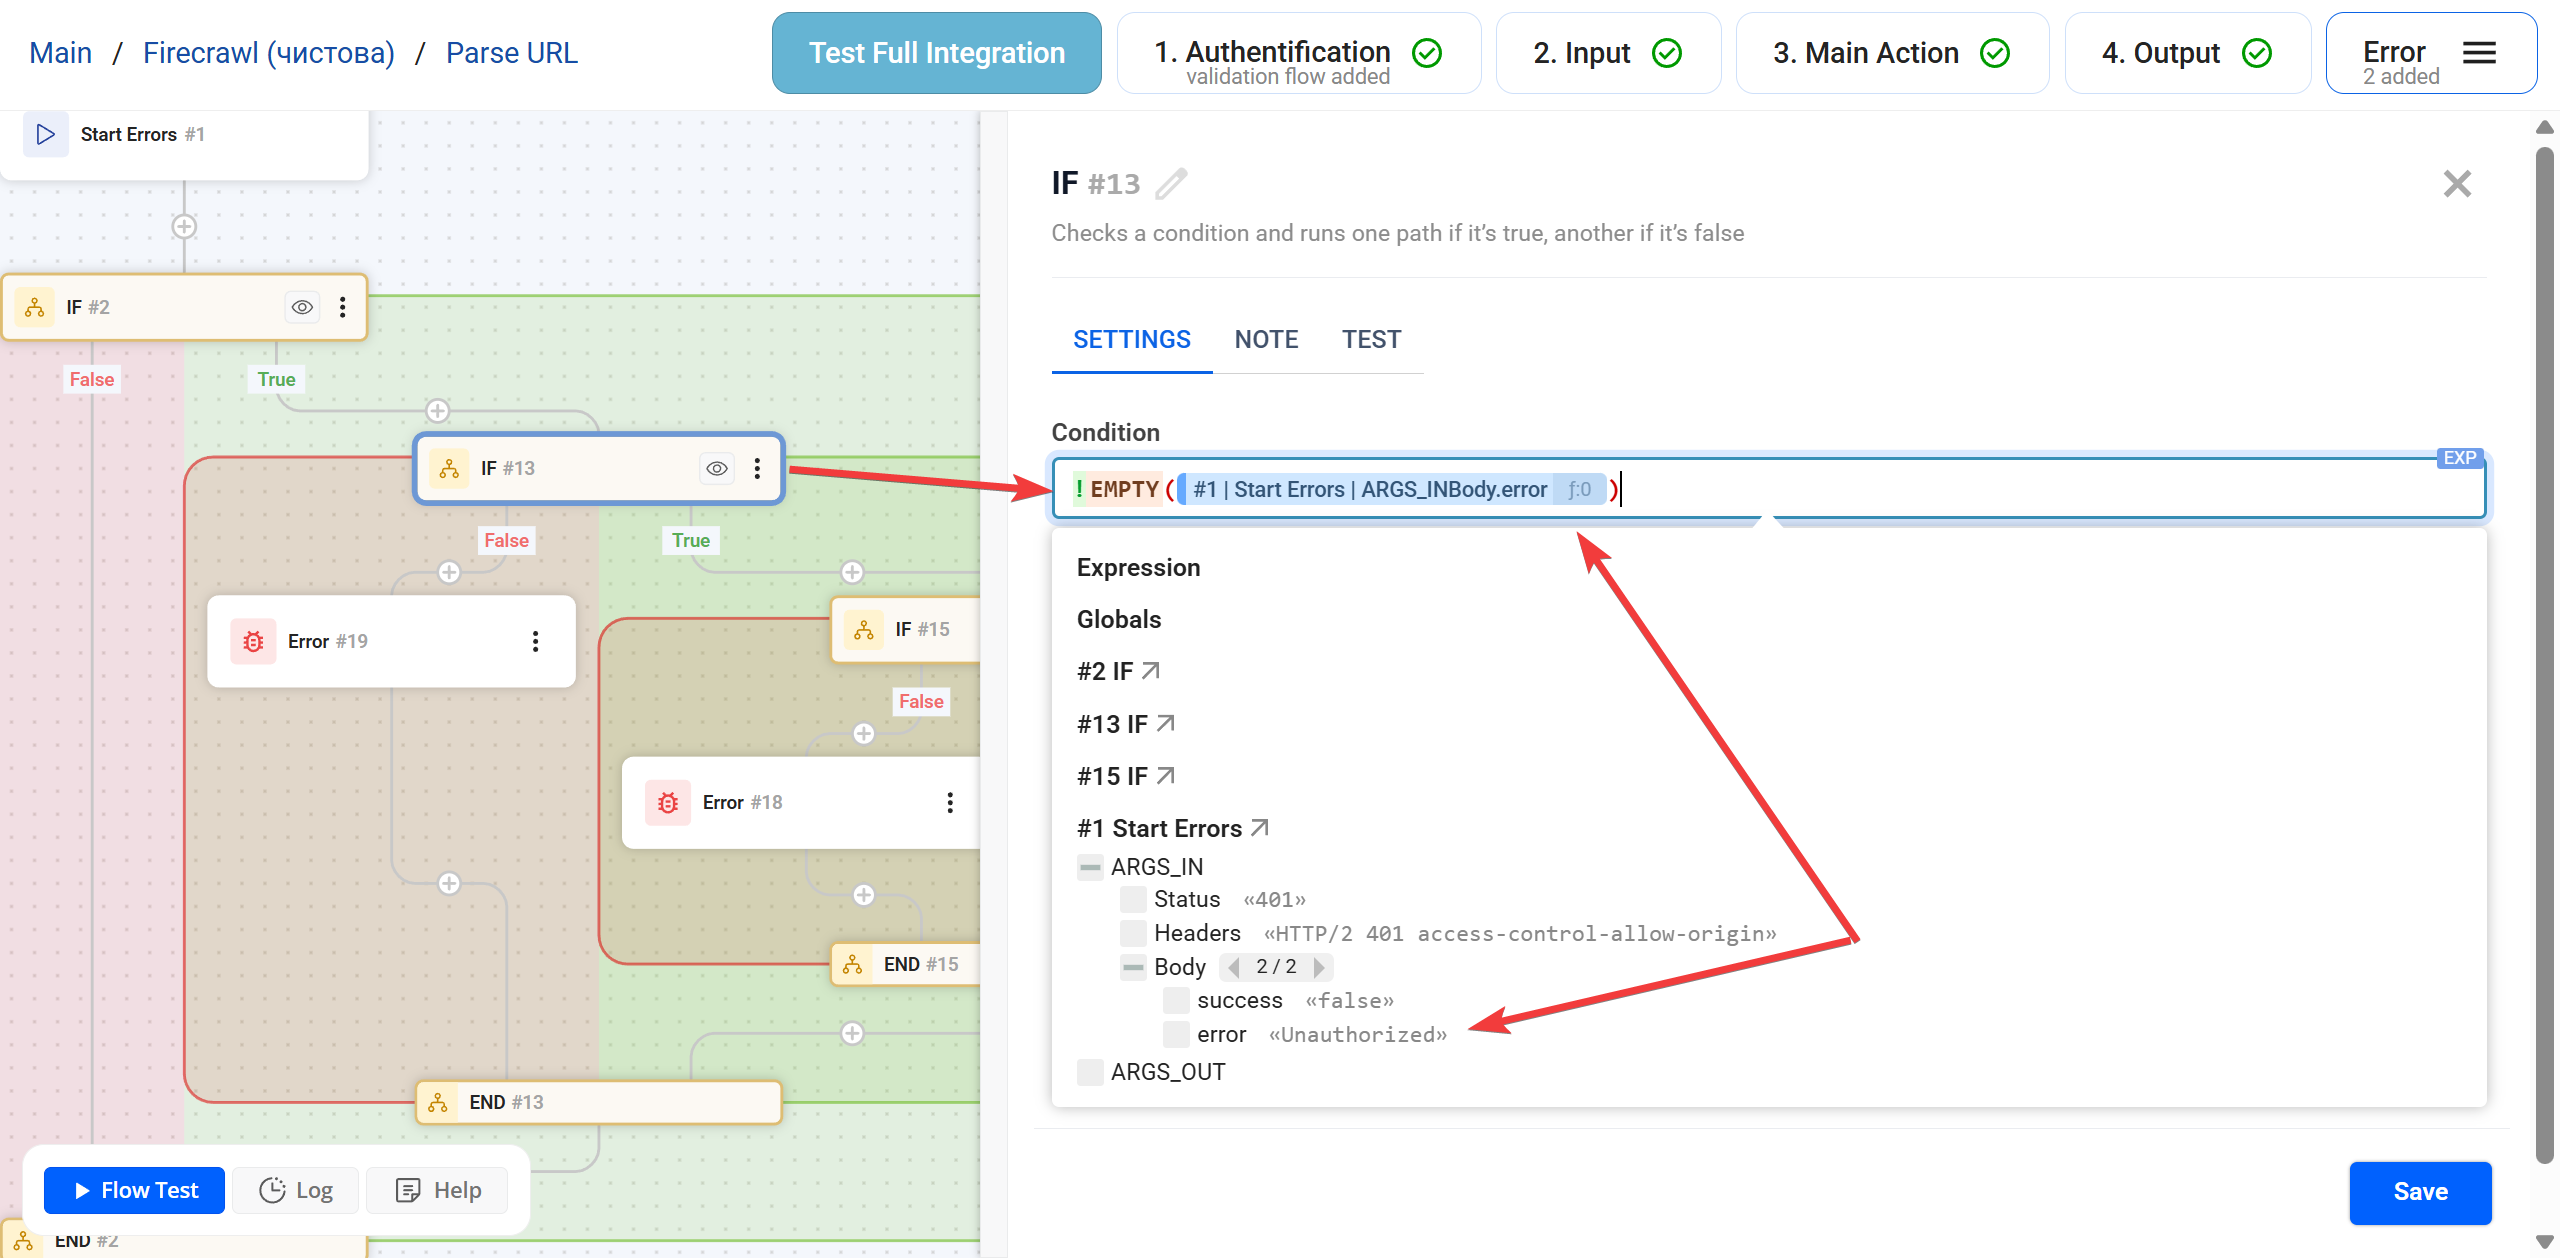
Task: Collapse the Body tree node
Action: coord(1133,967)
